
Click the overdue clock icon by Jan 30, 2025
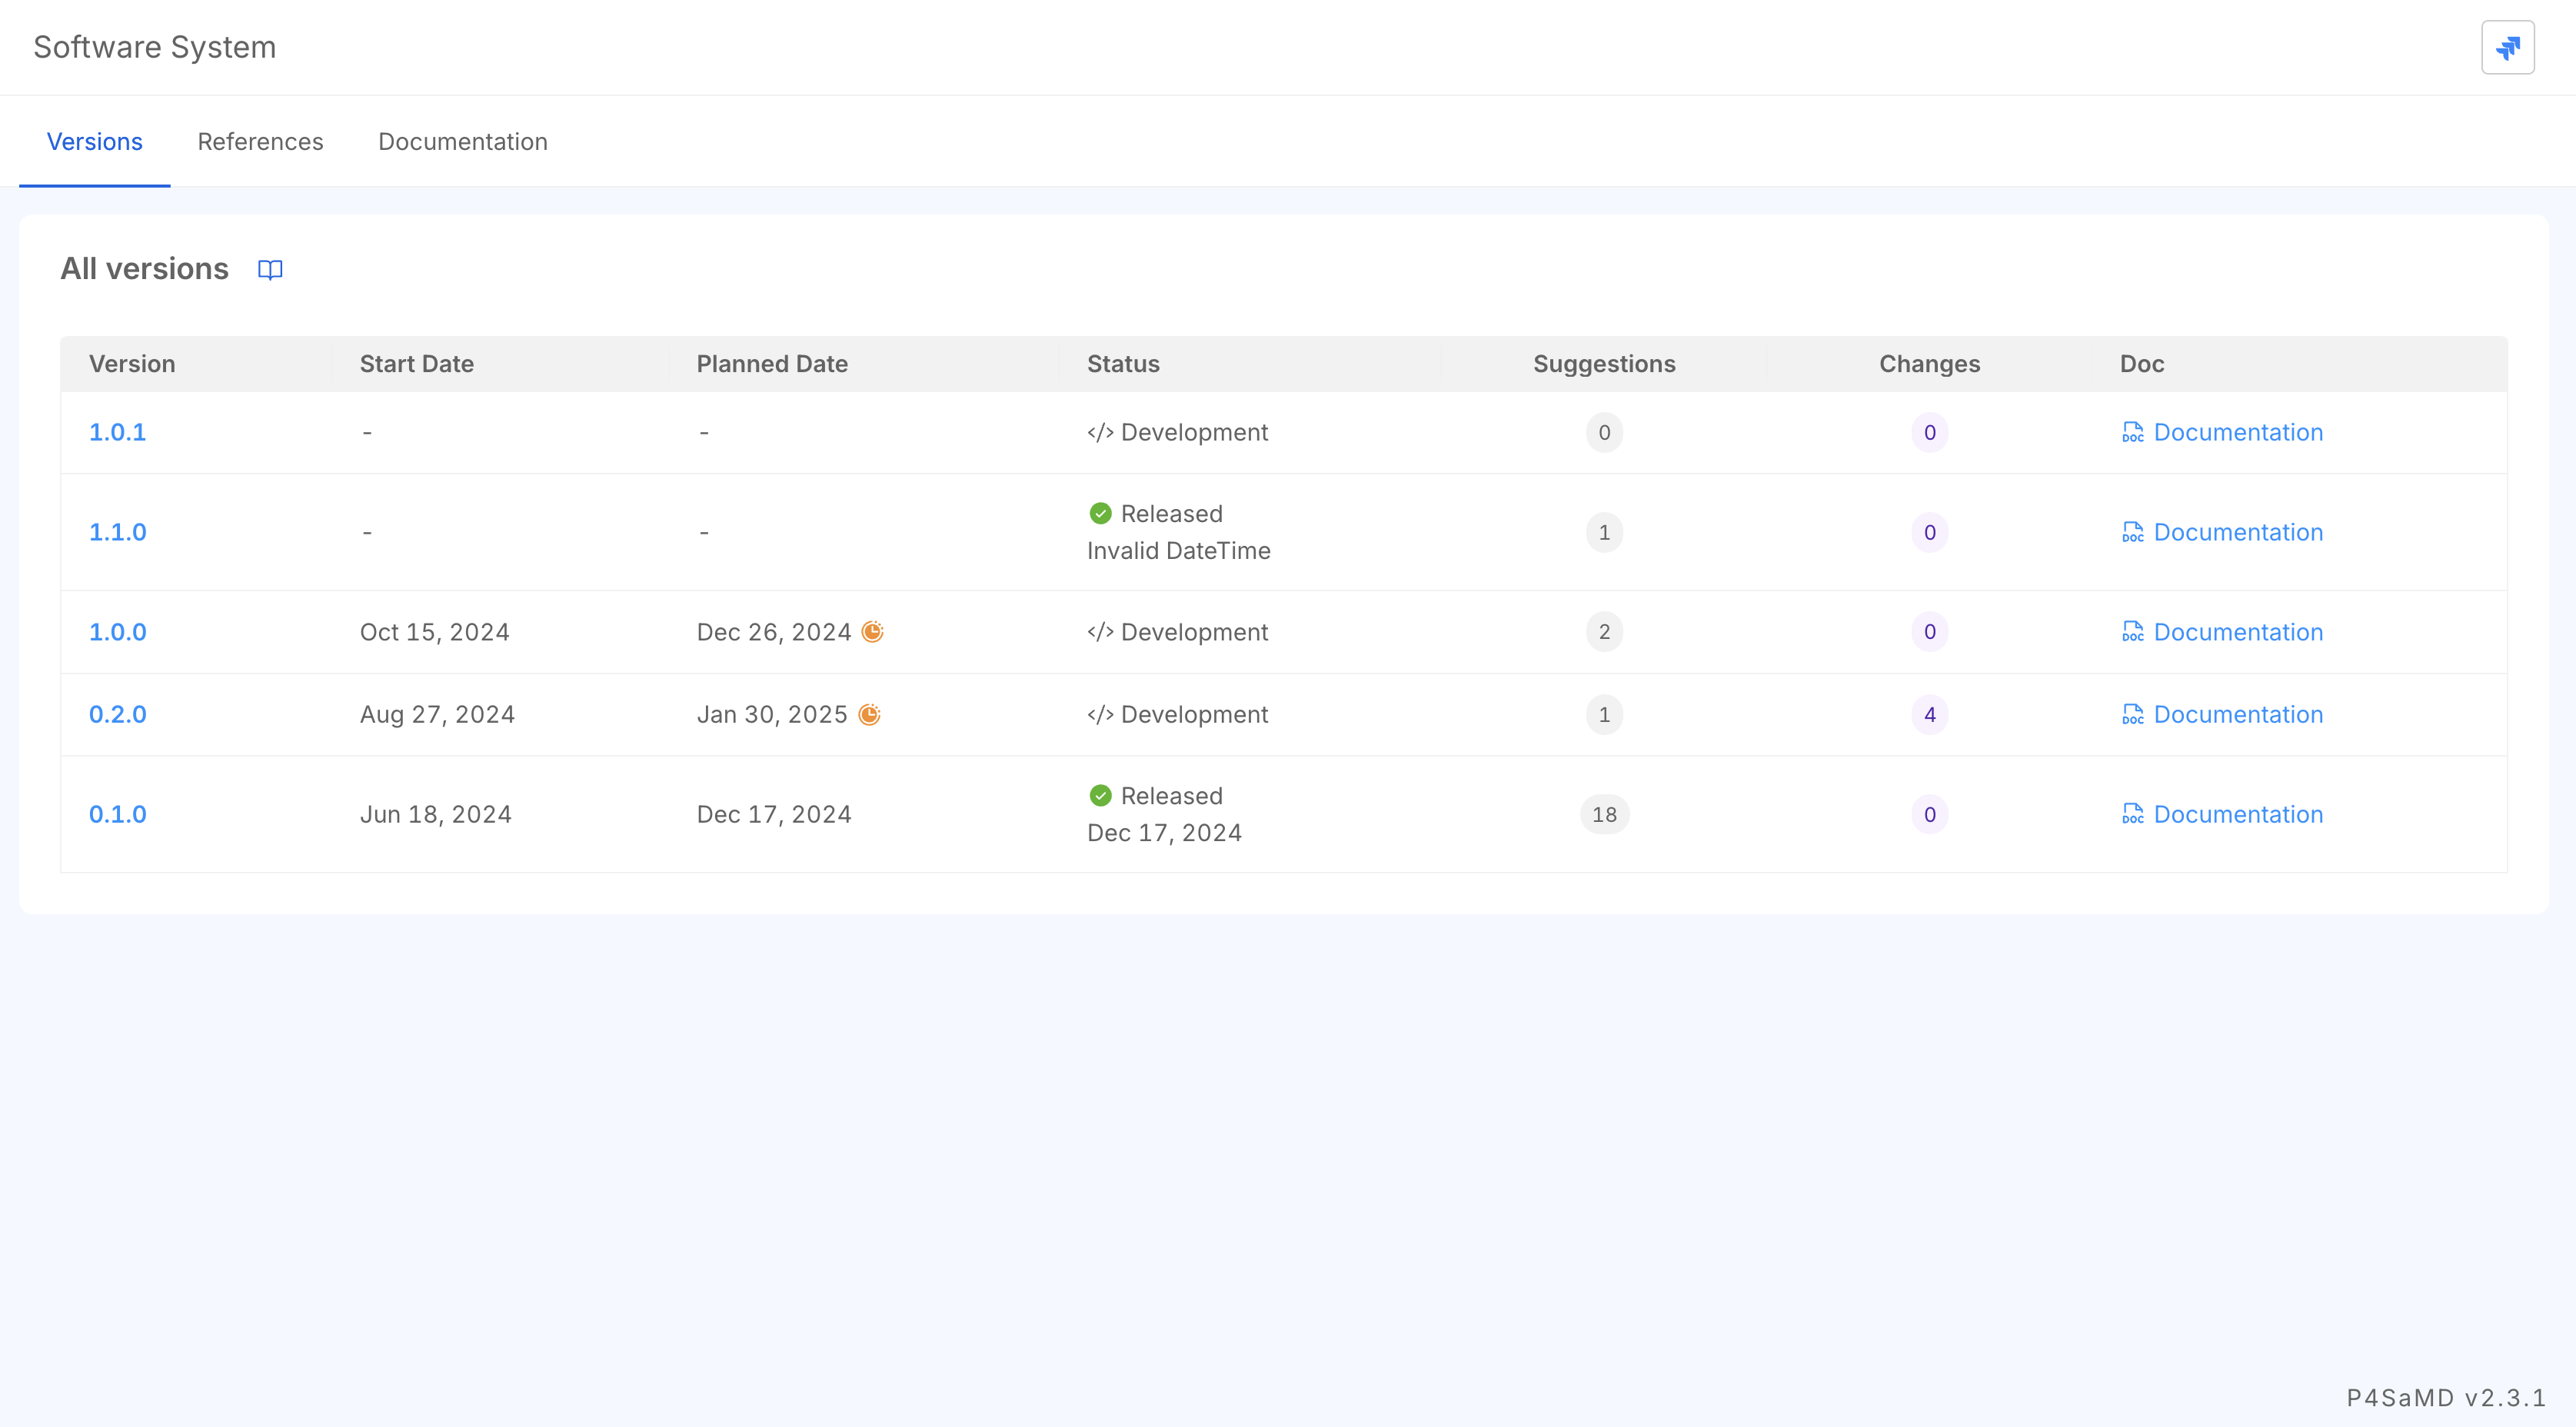tap(869, 714)
